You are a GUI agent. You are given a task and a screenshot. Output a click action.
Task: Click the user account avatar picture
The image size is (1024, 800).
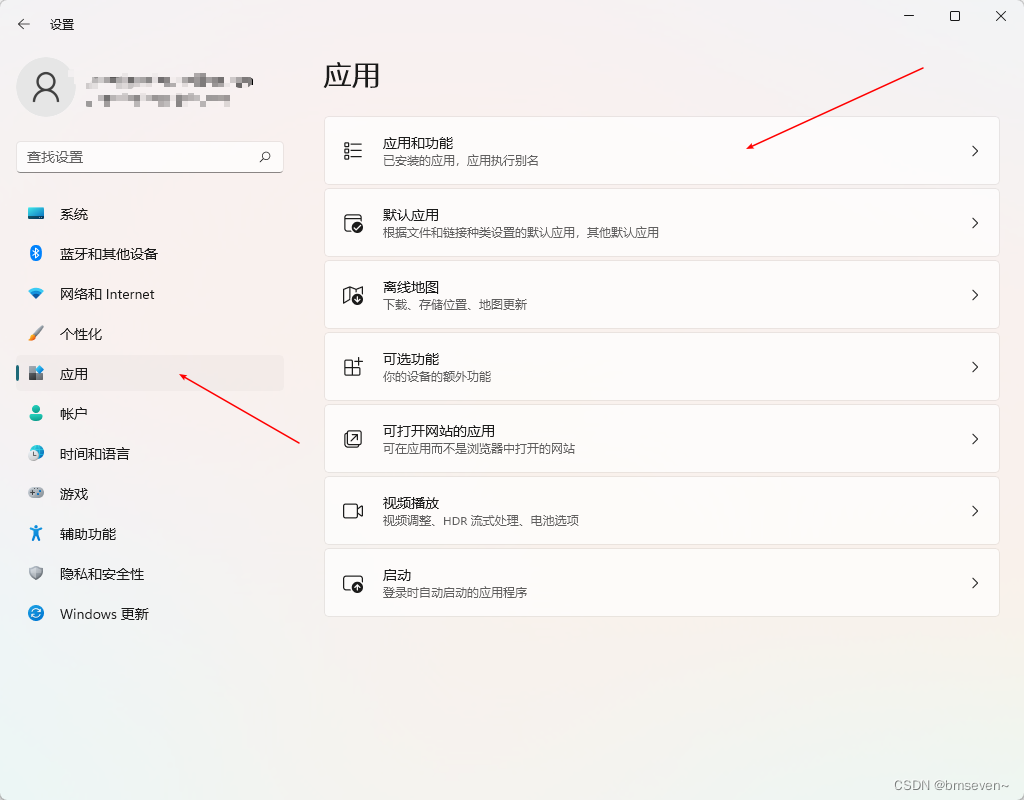[46, 87]
